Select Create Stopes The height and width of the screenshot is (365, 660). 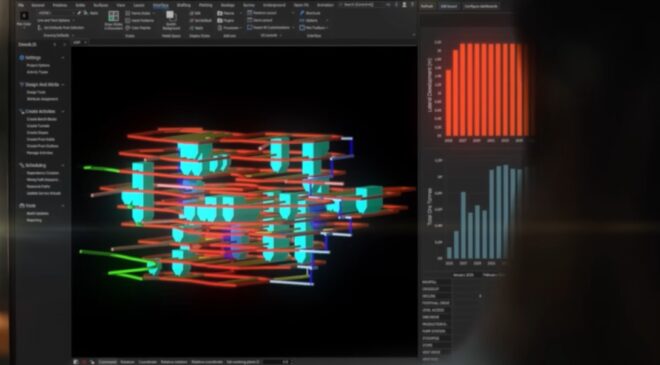tap(37, 133)
